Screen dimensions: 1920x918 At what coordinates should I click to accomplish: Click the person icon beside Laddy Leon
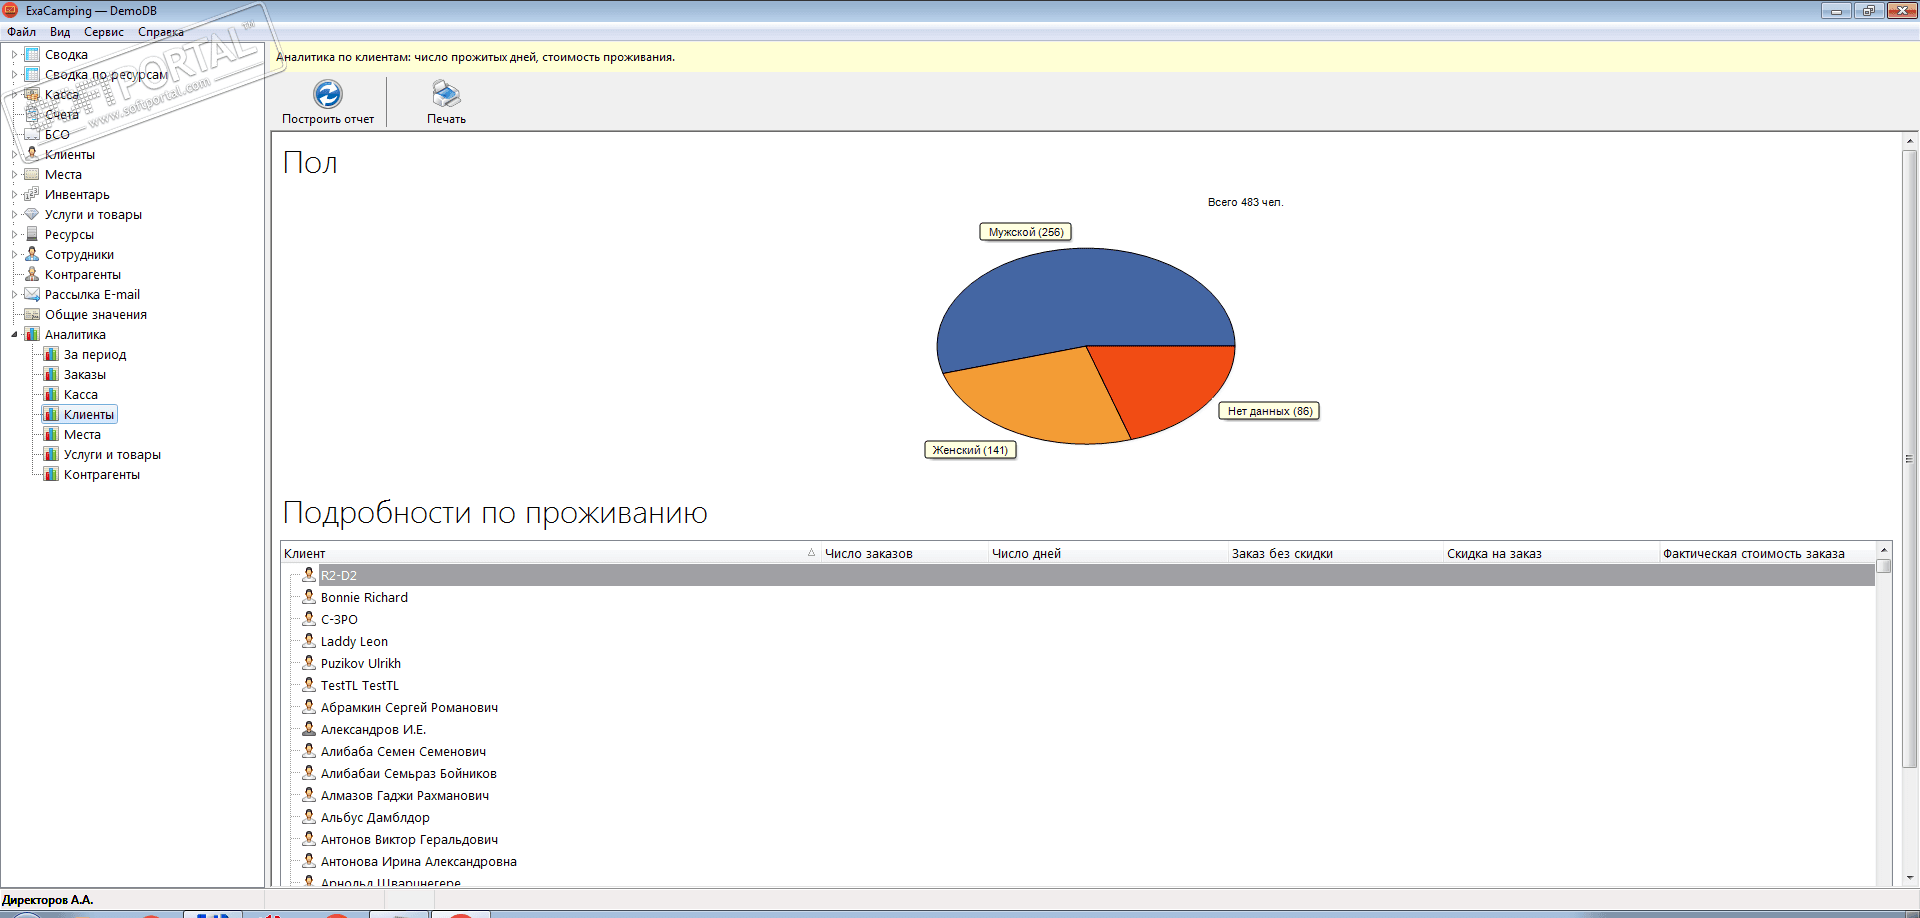coord(309,641)
